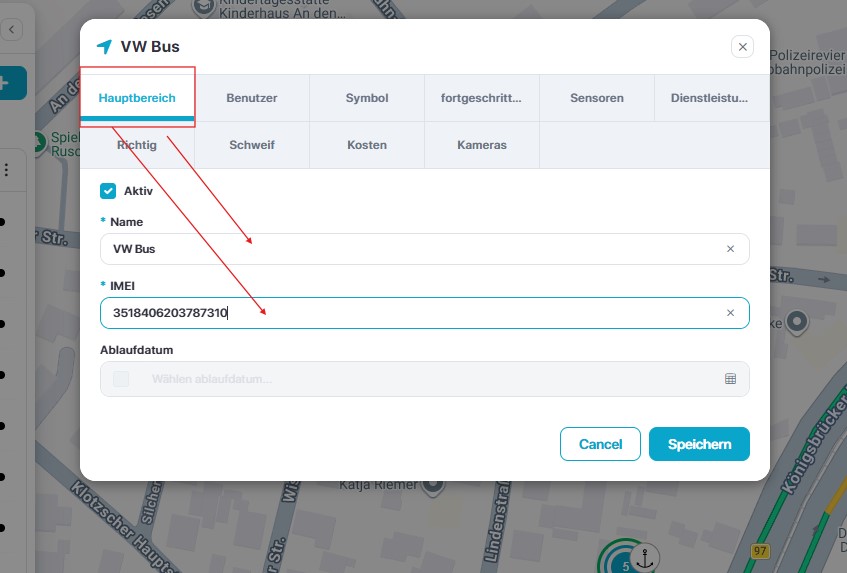Clear the IMEI field with X icon
Viewport: 847px width, 573px height.
[x=730, y=313]
